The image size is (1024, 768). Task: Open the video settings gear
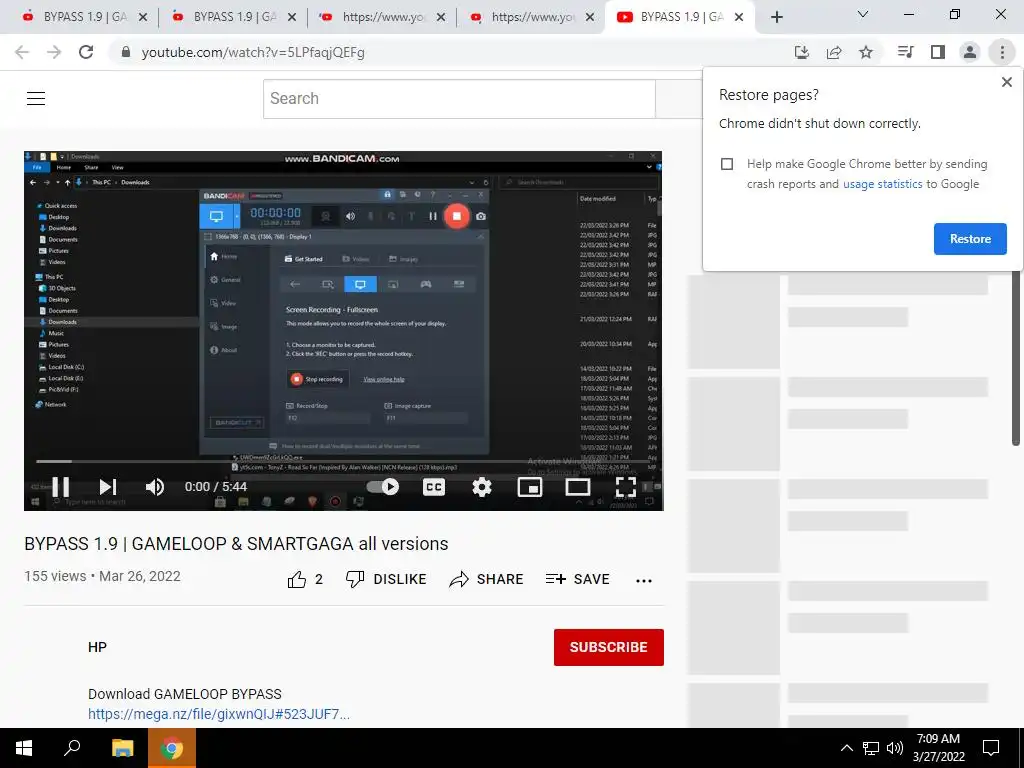pos(482,487)
